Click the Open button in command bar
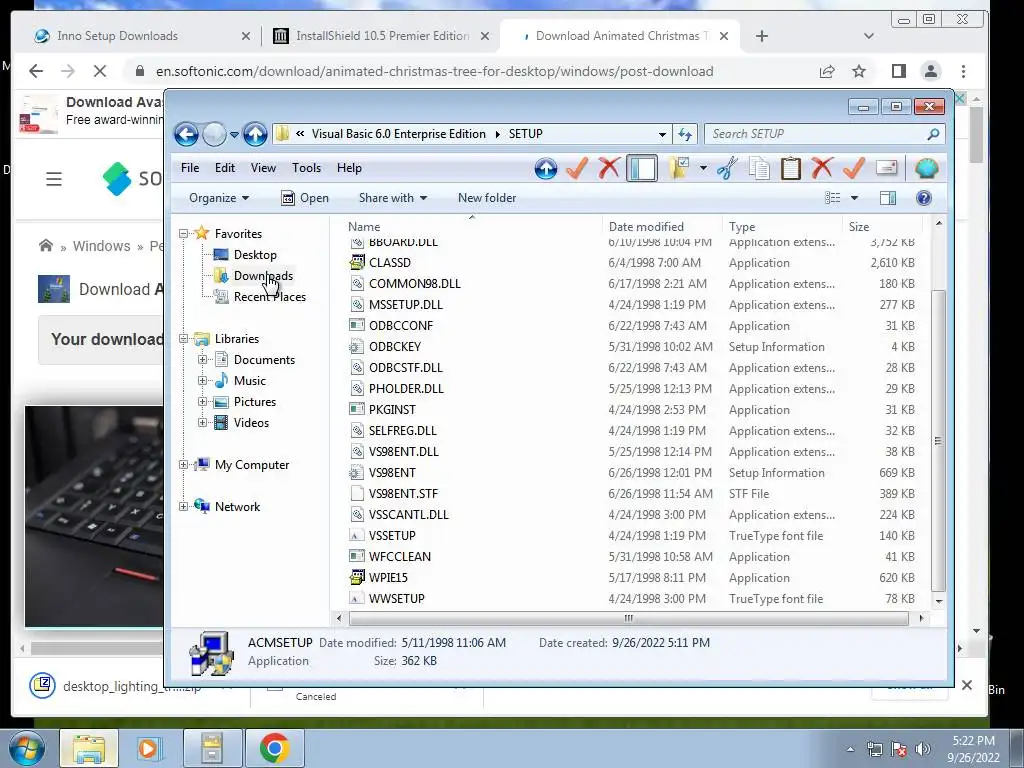Screen dimensions: 1024x768 [305, 198]
